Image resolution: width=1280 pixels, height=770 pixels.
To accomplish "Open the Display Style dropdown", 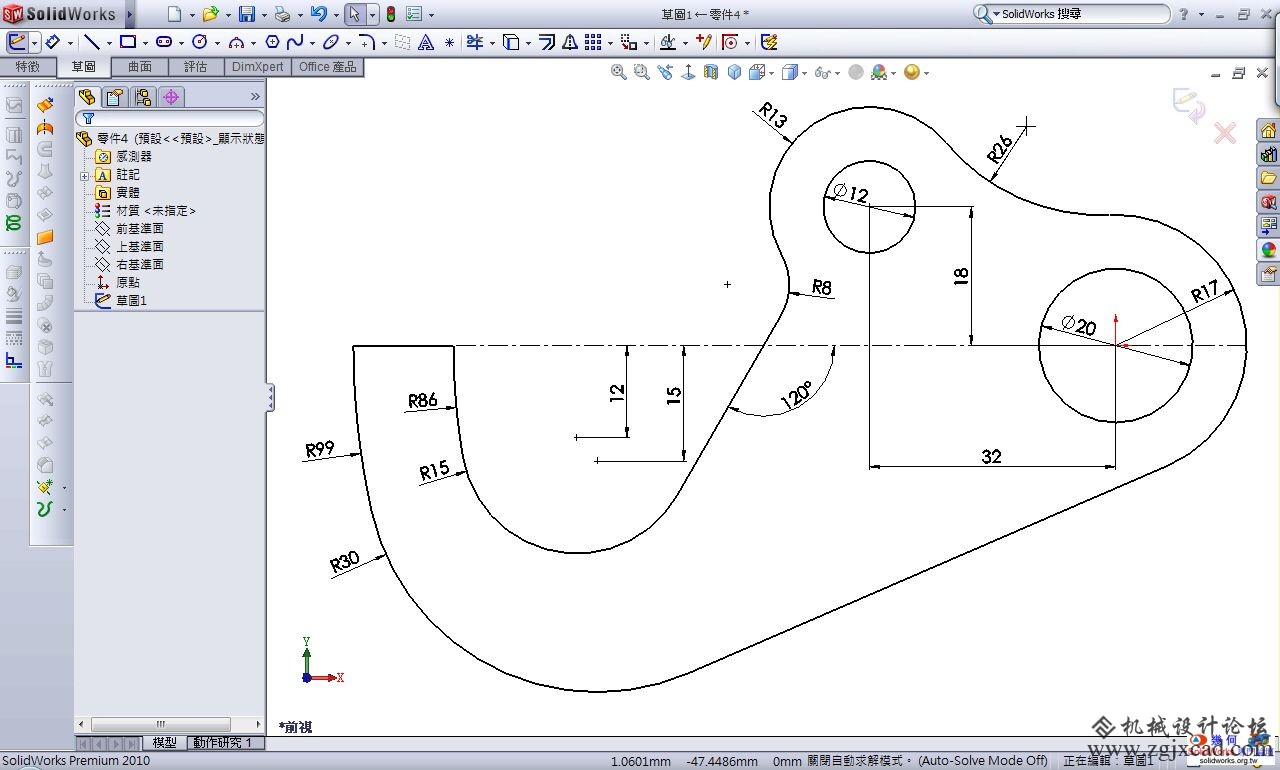I will [804, 73].
